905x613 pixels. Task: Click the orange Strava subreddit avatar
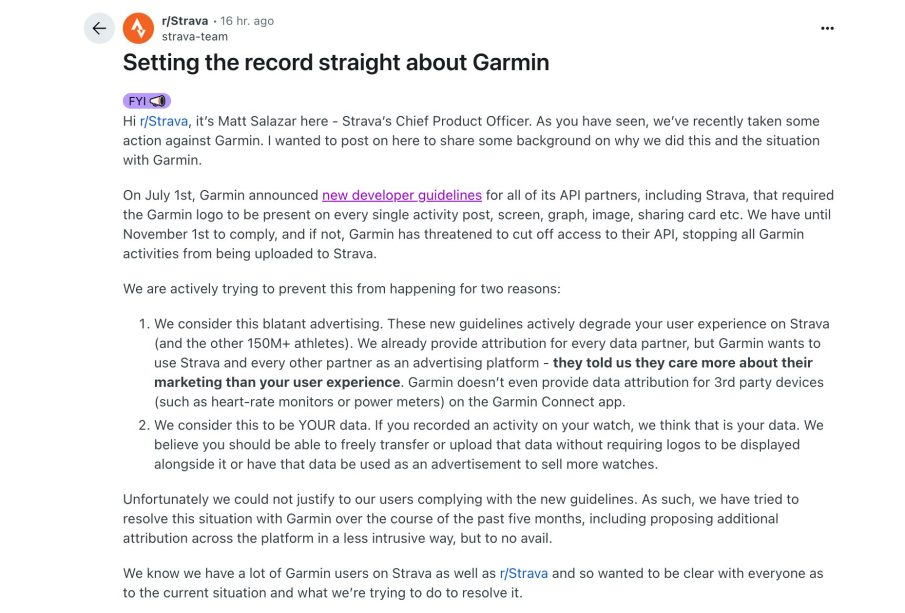tap(138, 28)
